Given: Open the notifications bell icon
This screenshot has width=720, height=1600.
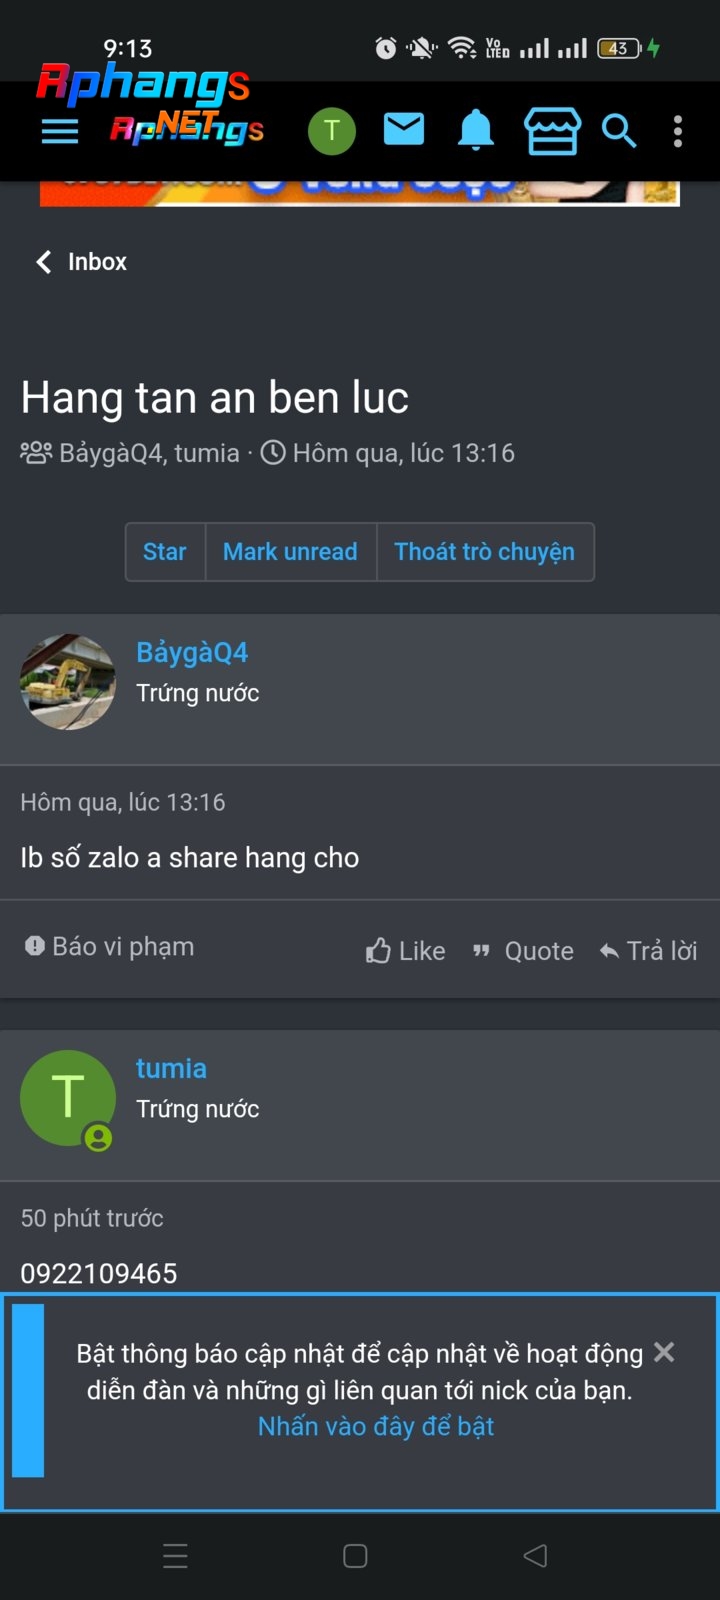Looking at the screenshot, I should (x=476, y=130).
